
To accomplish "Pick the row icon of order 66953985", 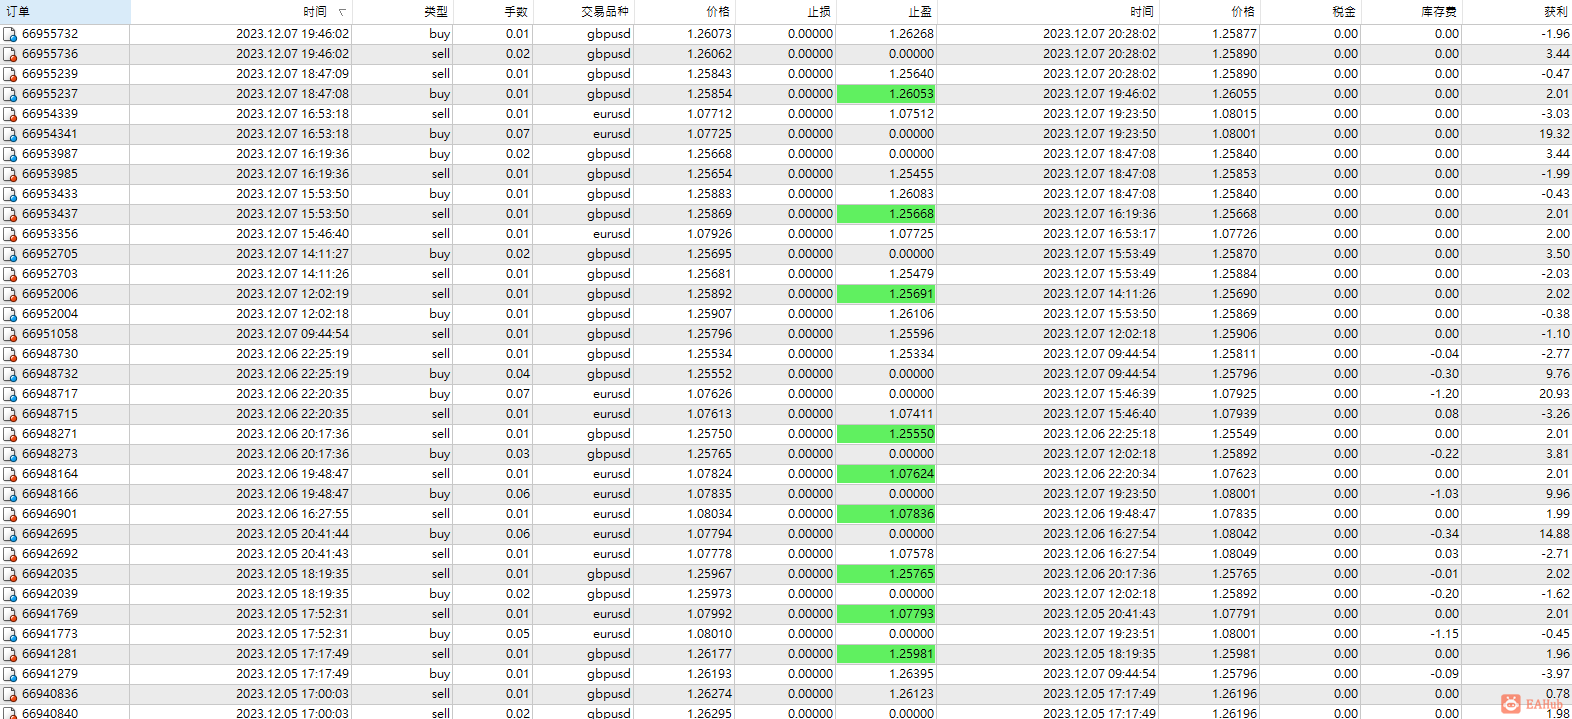I will [10, 174].
